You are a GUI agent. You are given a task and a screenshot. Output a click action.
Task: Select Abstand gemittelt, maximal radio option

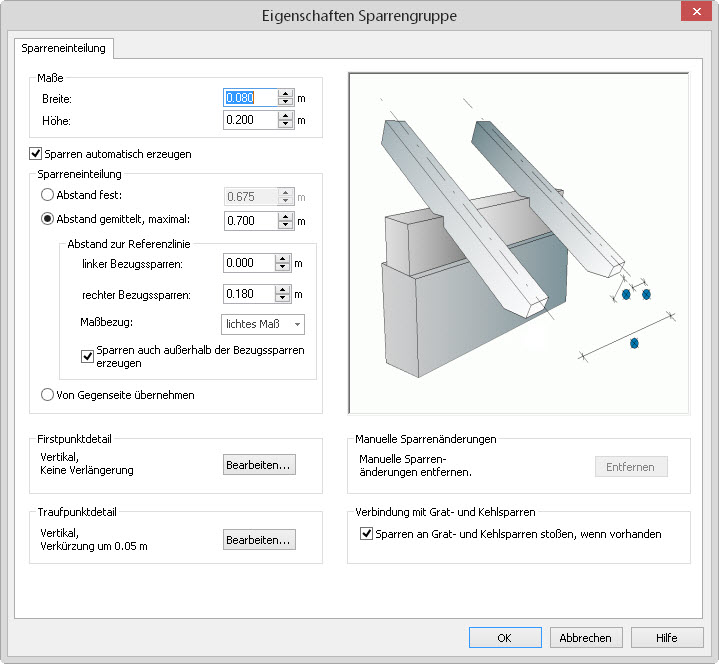click(x=47, y=219)
